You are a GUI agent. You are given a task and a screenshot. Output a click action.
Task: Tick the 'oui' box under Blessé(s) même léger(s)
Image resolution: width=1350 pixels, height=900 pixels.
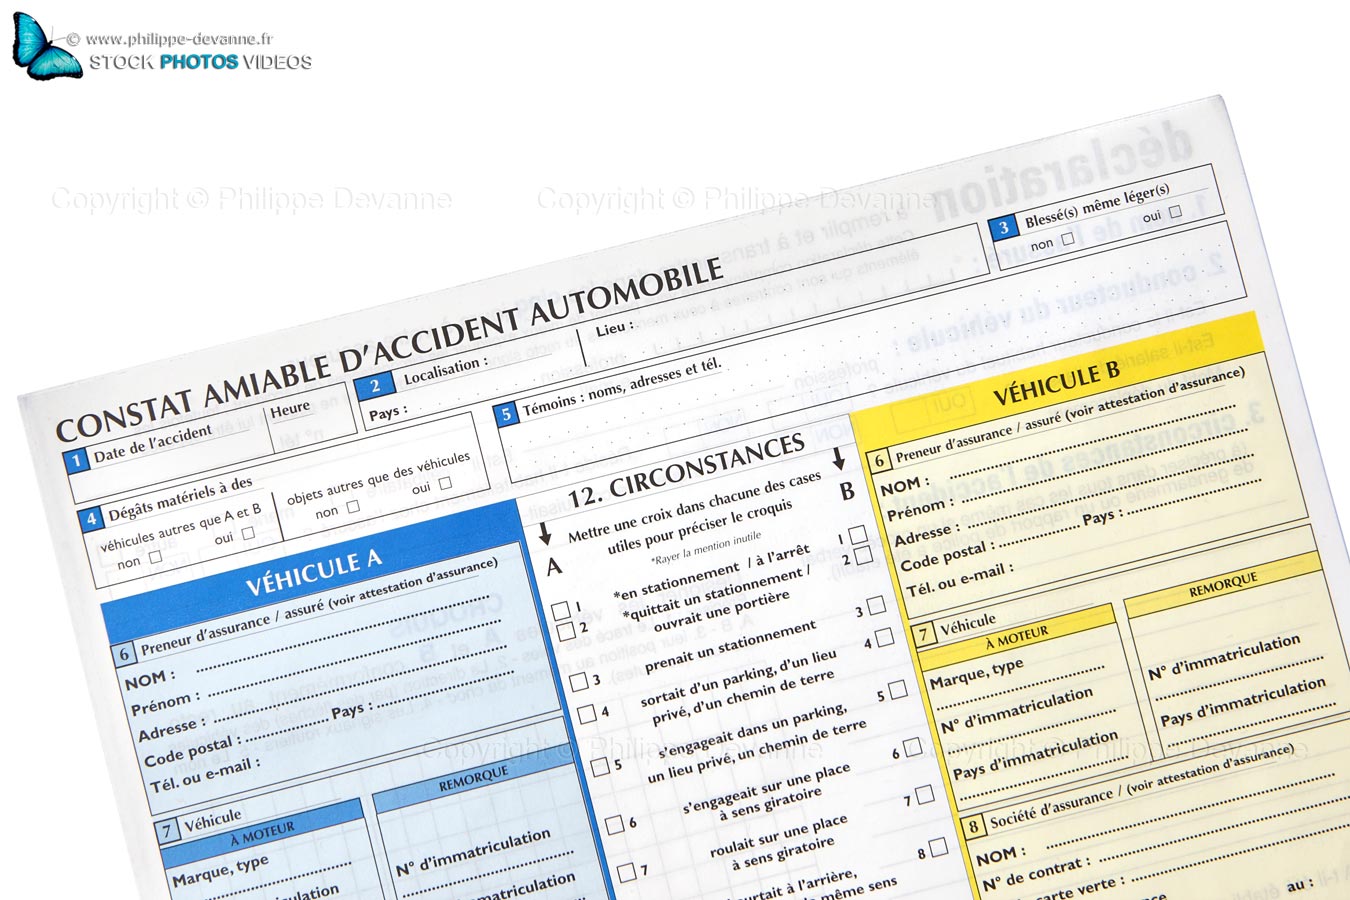pyautogui.click(x=1175, y=211)
